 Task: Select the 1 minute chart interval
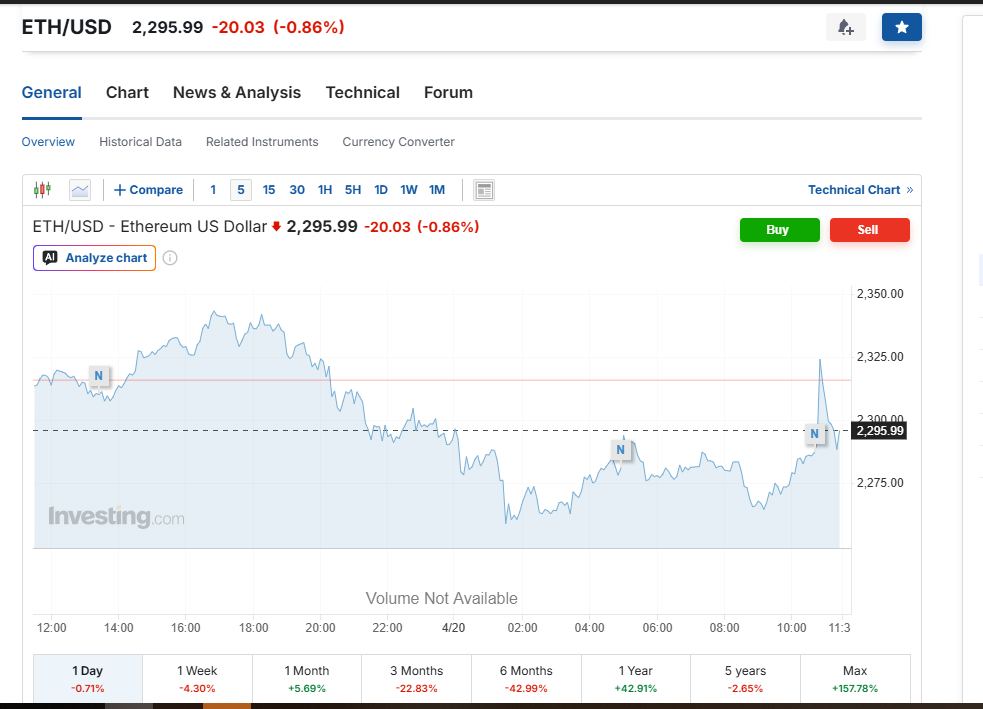pyautogui.click(x=212, y=190)
